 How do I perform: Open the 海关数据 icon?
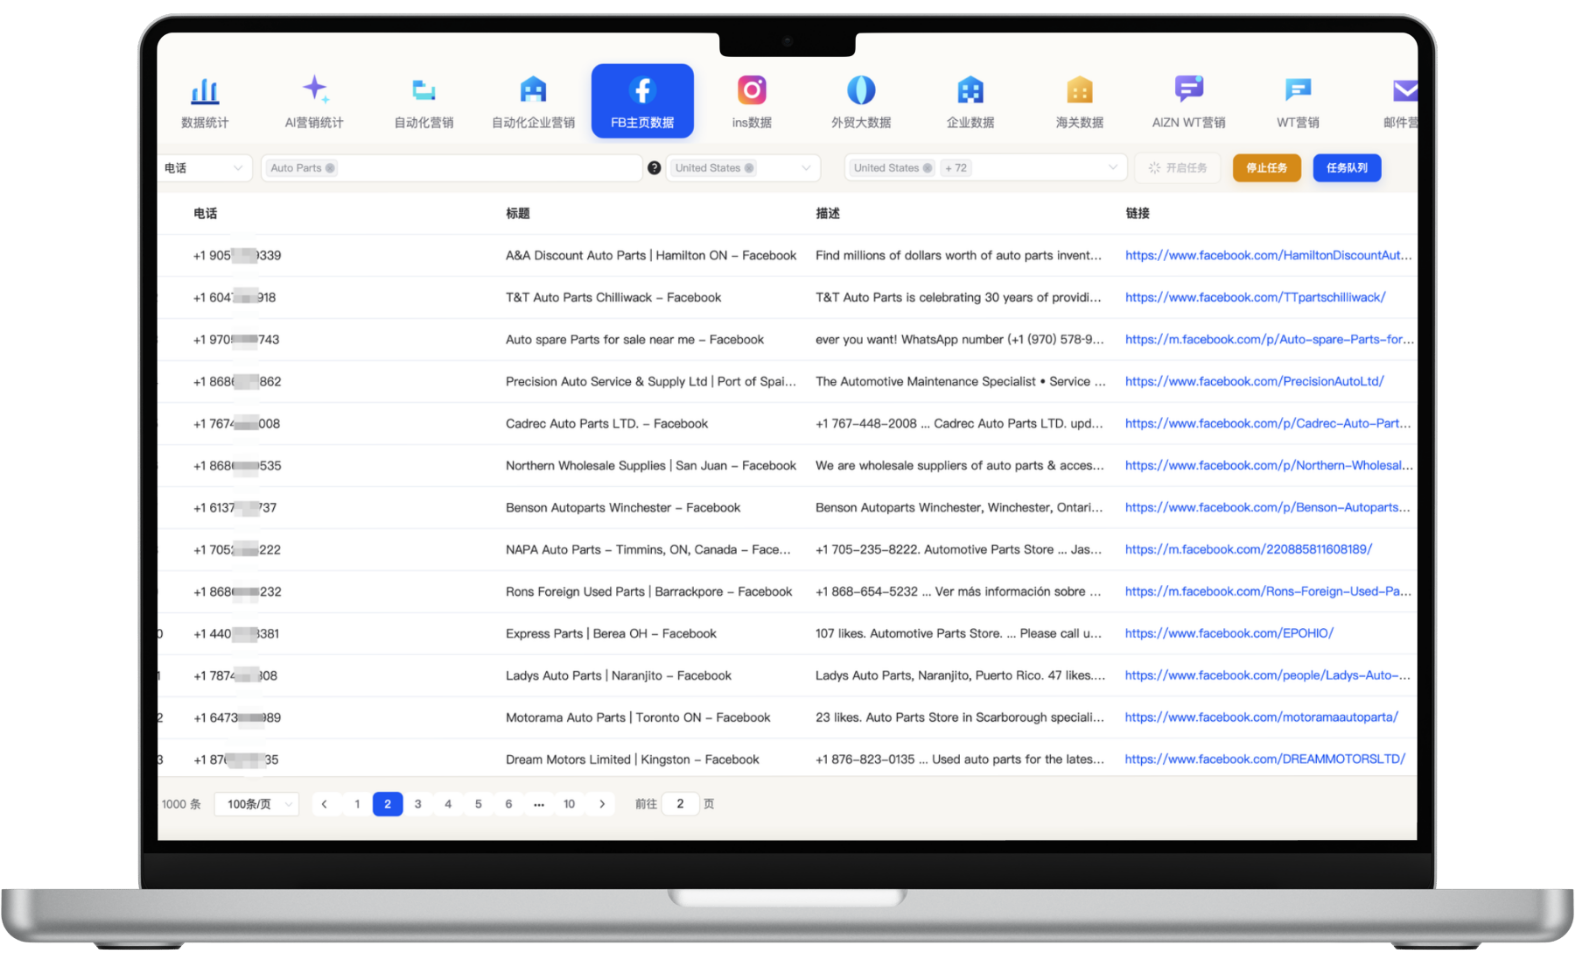pyautogui.click(x=1079, y=90)
